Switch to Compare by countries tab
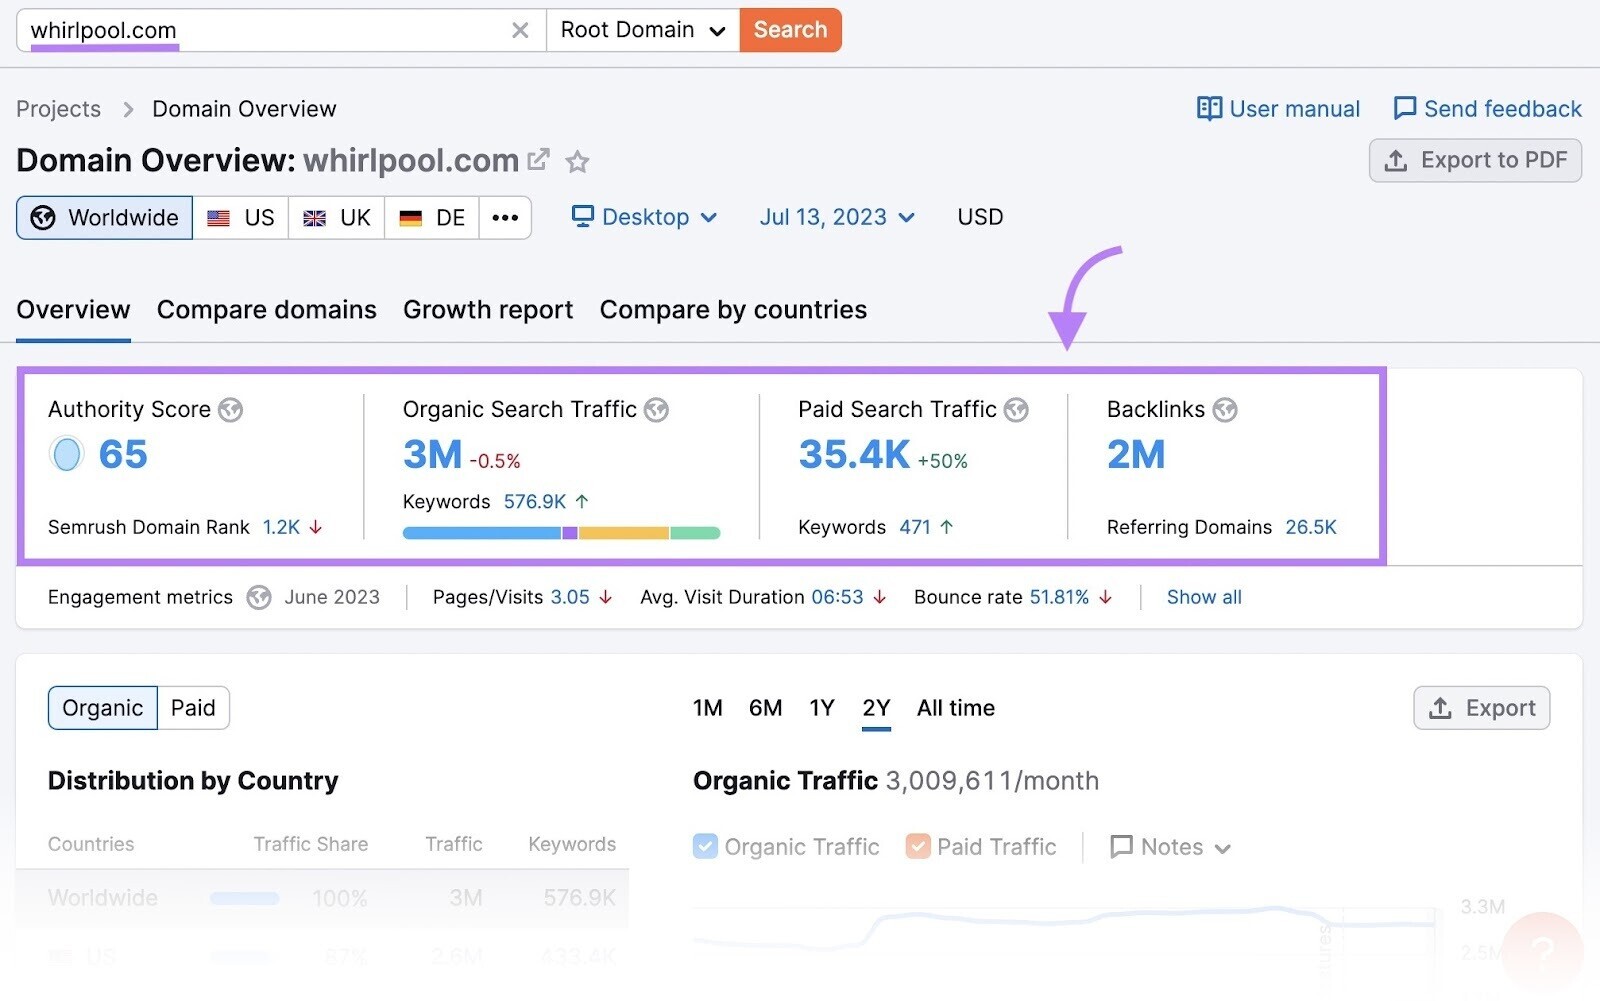1600x1001 pixels. pyautogui.click(x=733, y=310)
